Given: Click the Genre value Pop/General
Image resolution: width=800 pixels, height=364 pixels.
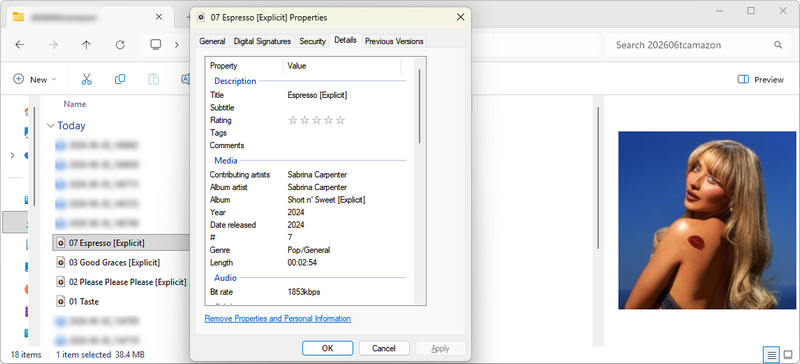Looking at the screenshot, I should (309, 250).
